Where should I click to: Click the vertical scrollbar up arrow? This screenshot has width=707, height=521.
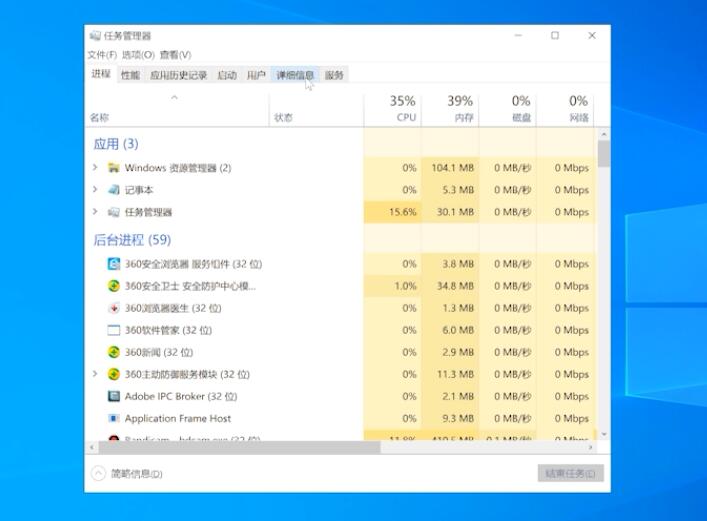[x=604, y=134]
